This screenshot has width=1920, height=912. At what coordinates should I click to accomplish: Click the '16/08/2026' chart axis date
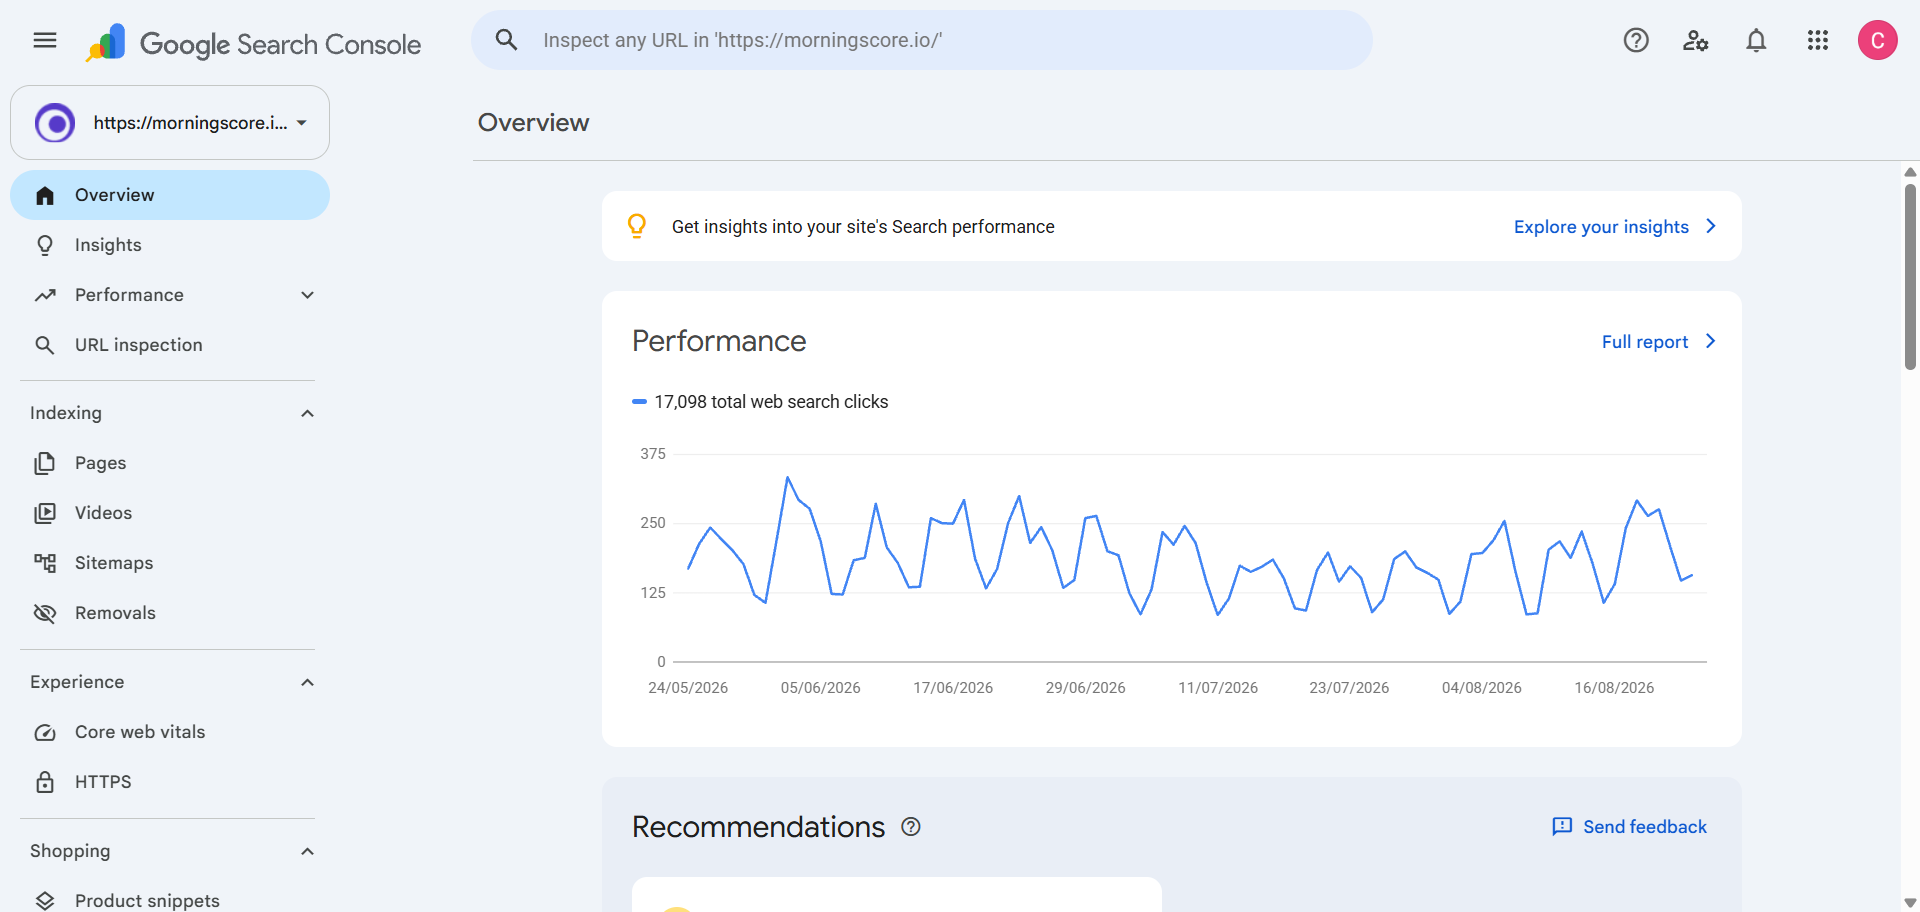coord(1614,688)
